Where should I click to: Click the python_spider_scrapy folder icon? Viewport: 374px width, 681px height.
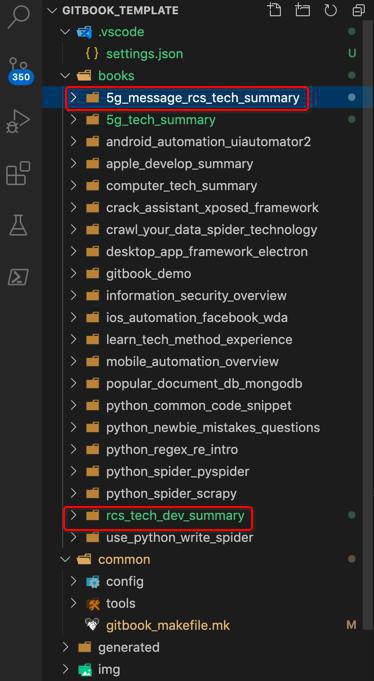pyautogui.click(x=92, y=493)
